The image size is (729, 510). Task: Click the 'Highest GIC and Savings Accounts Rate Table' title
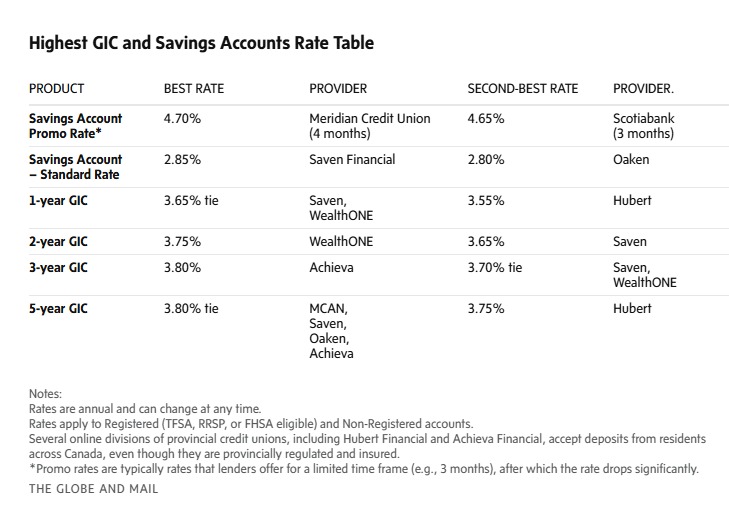(201, 43)
